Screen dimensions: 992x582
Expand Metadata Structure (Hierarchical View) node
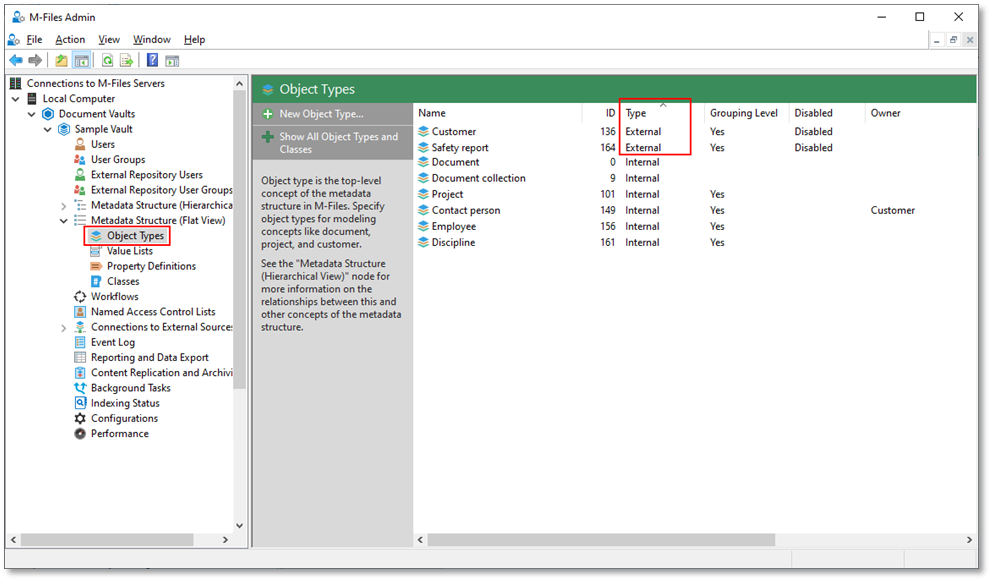click(x=63, y=206)
